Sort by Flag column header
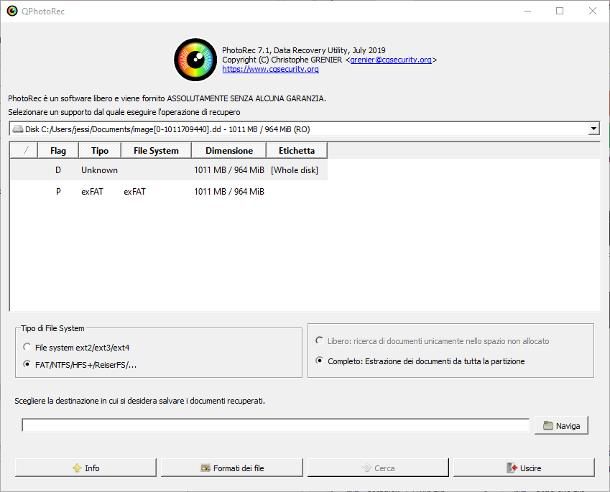Image resolution: width=610 pixels, height=492 pixels. [58, 151]
